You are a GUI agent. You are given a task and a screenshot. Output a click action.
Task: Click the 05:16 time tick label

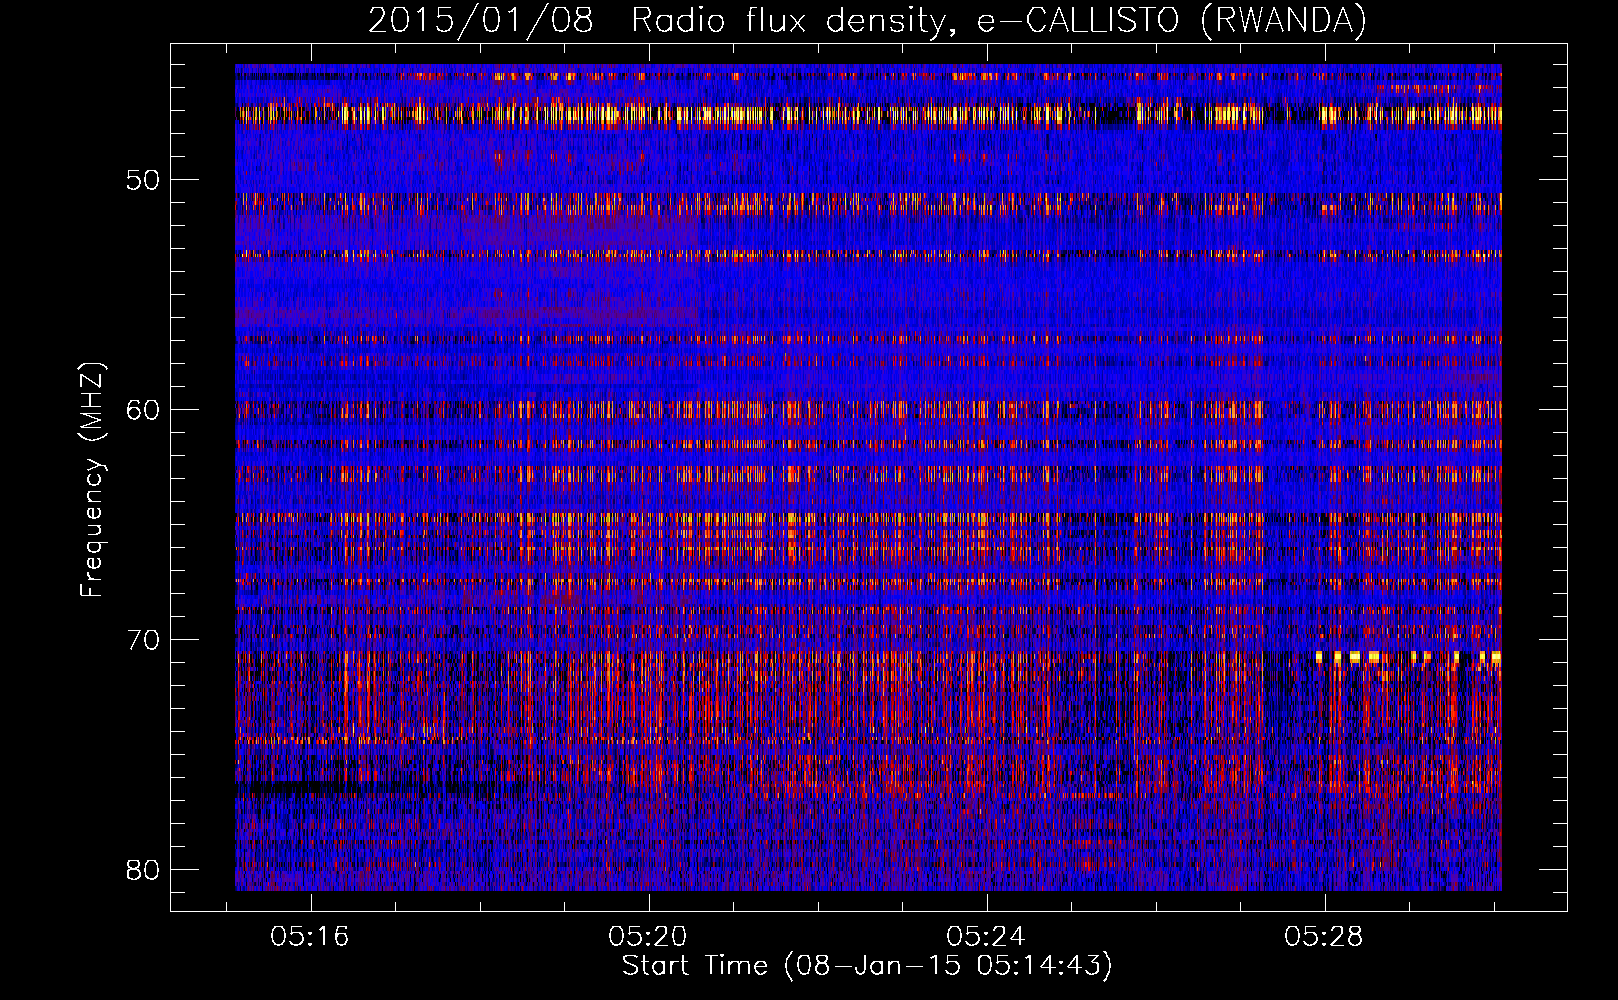click(x=310, y=937)
